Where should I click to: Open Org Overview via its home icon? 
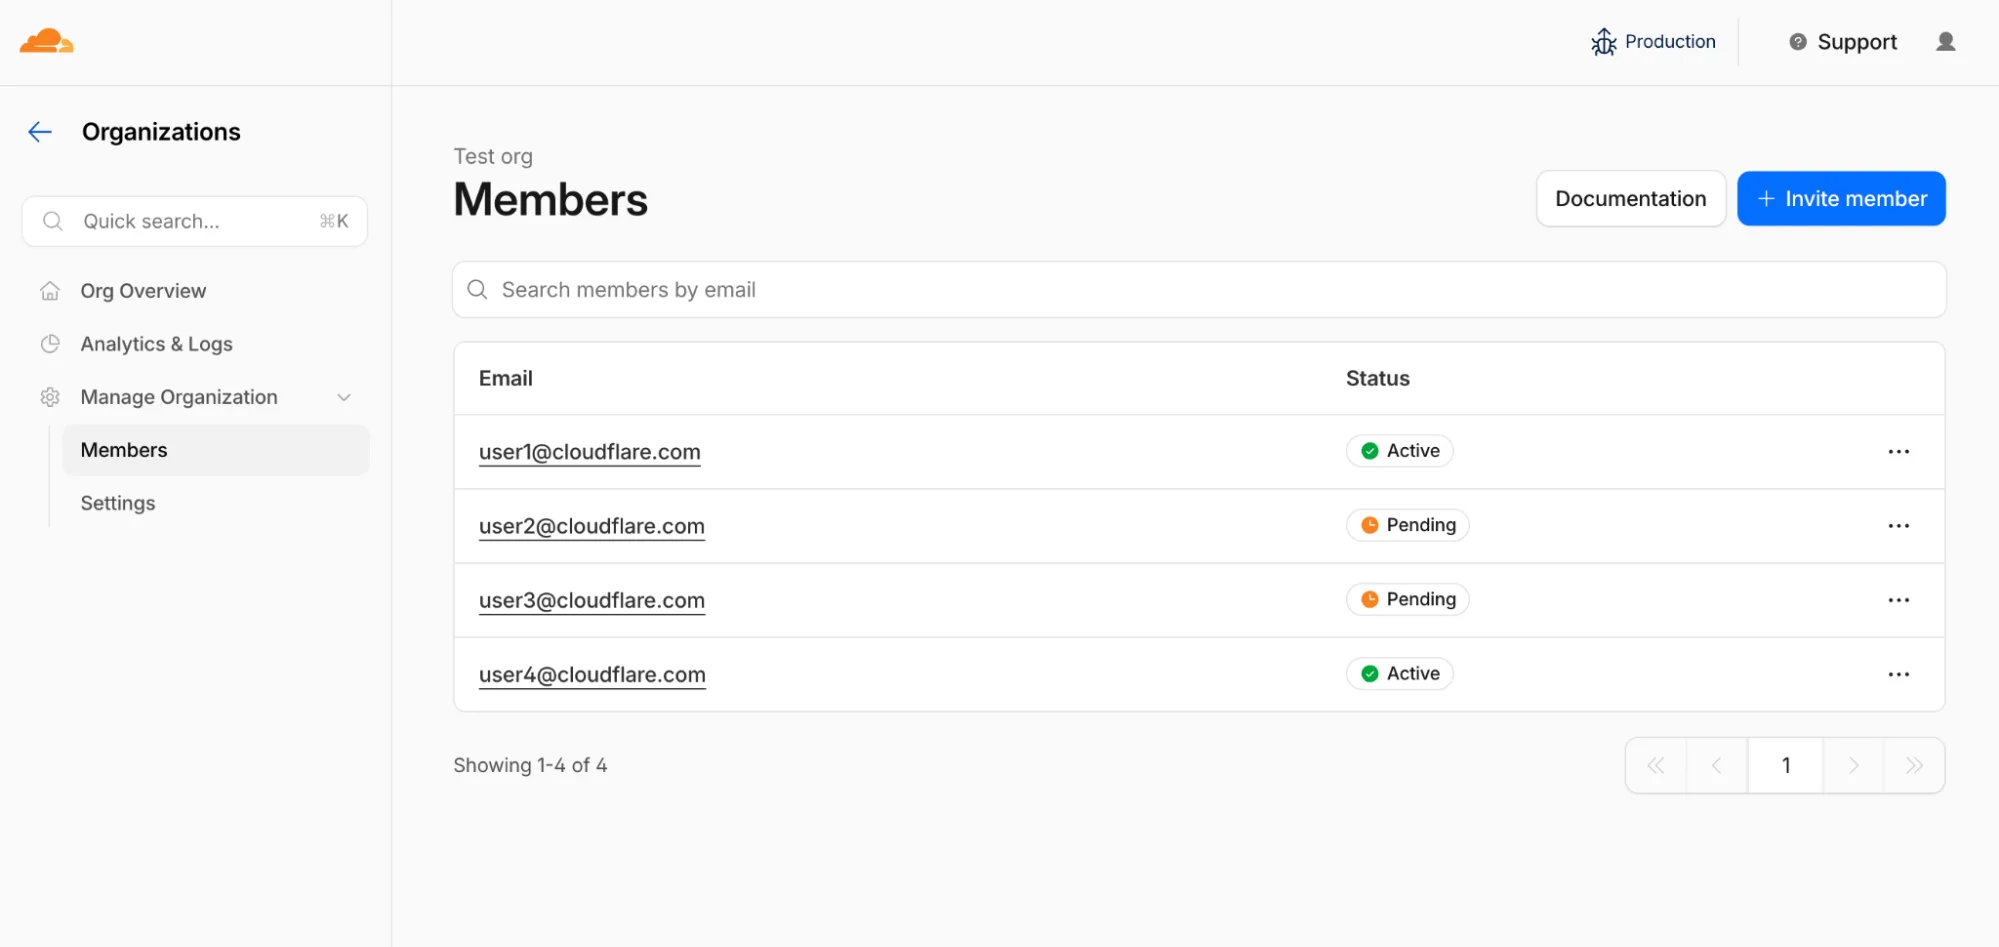click(x=50, y=290)
